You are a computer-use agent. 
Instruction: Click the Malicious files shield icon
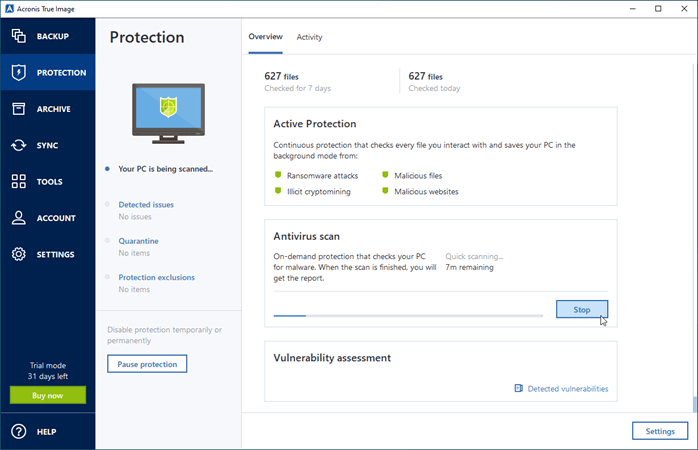pos(385,175)
